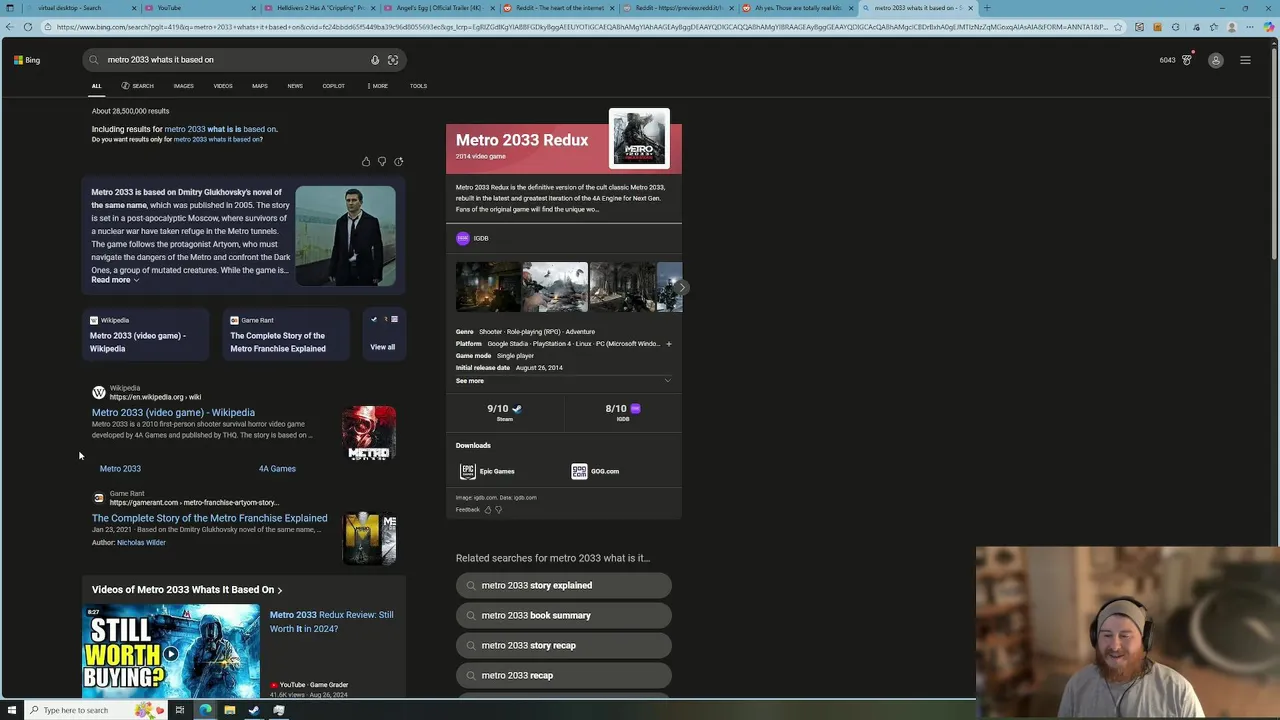Play the Metro 2033 Redux review video
The width and height of the screenshot is (1280, 720).
click(171, 652)
